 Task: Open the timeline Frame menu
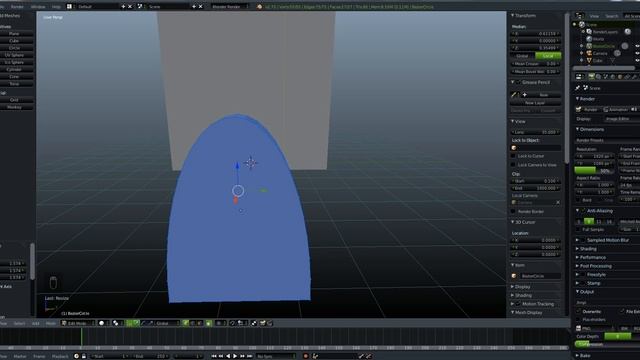[40, 356]
